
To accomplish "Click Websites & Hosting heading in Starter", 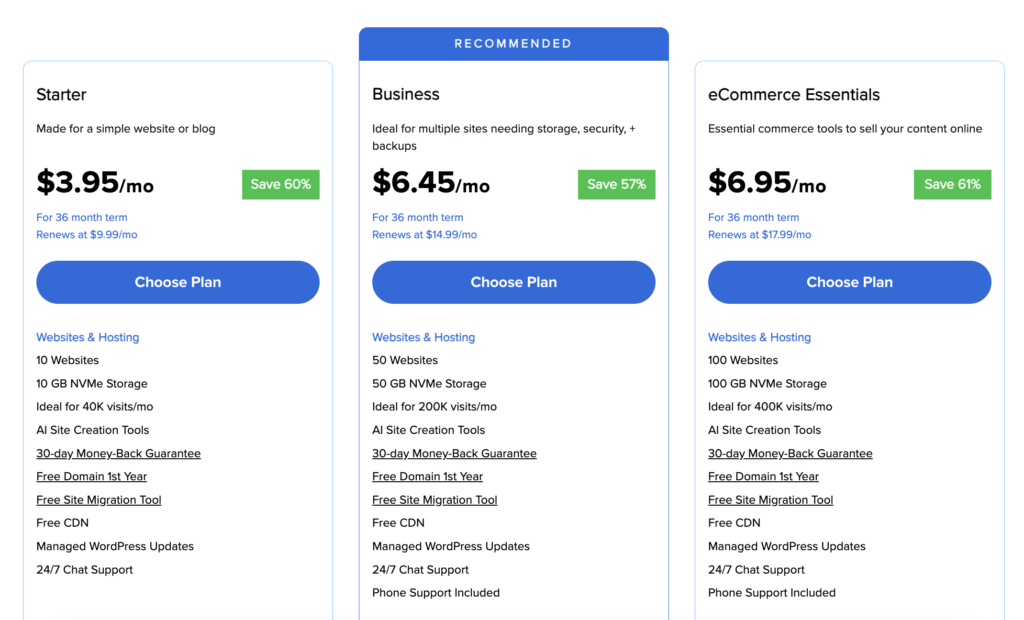I will (87, 337).
